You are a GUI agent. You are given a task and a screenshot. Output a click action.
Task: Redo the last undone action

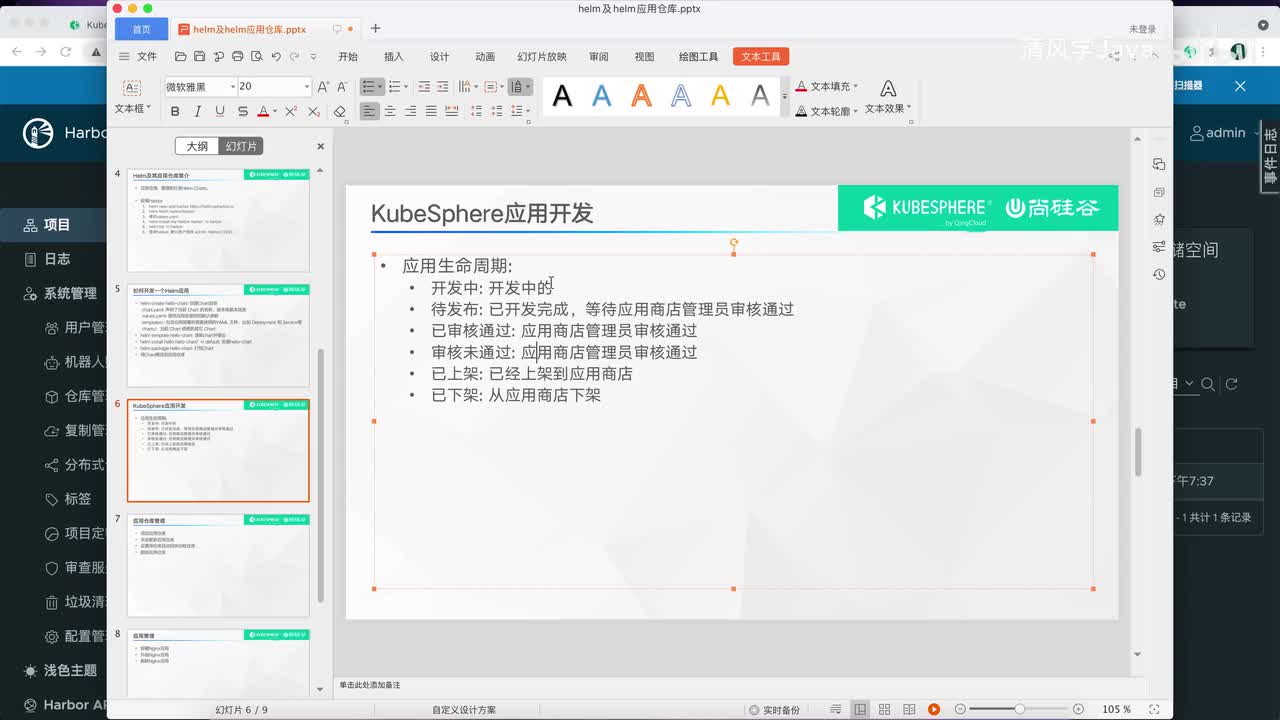(x=293, y=57)
